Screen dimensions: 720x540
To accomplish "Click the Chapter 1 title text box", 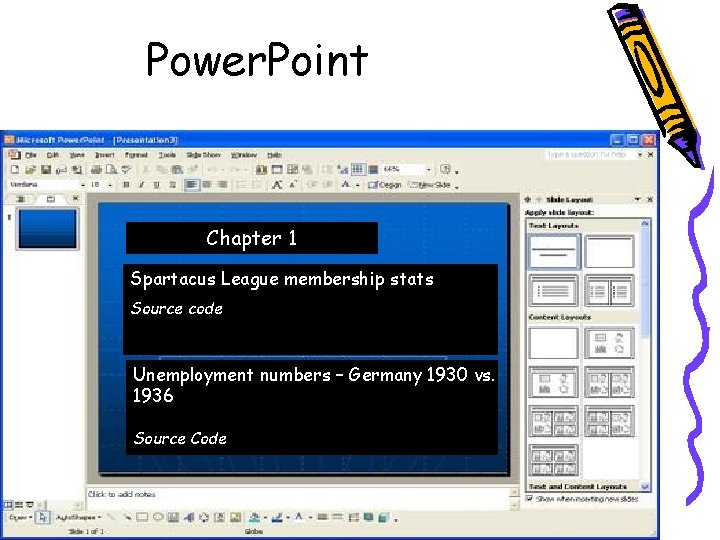I will 252,238.
